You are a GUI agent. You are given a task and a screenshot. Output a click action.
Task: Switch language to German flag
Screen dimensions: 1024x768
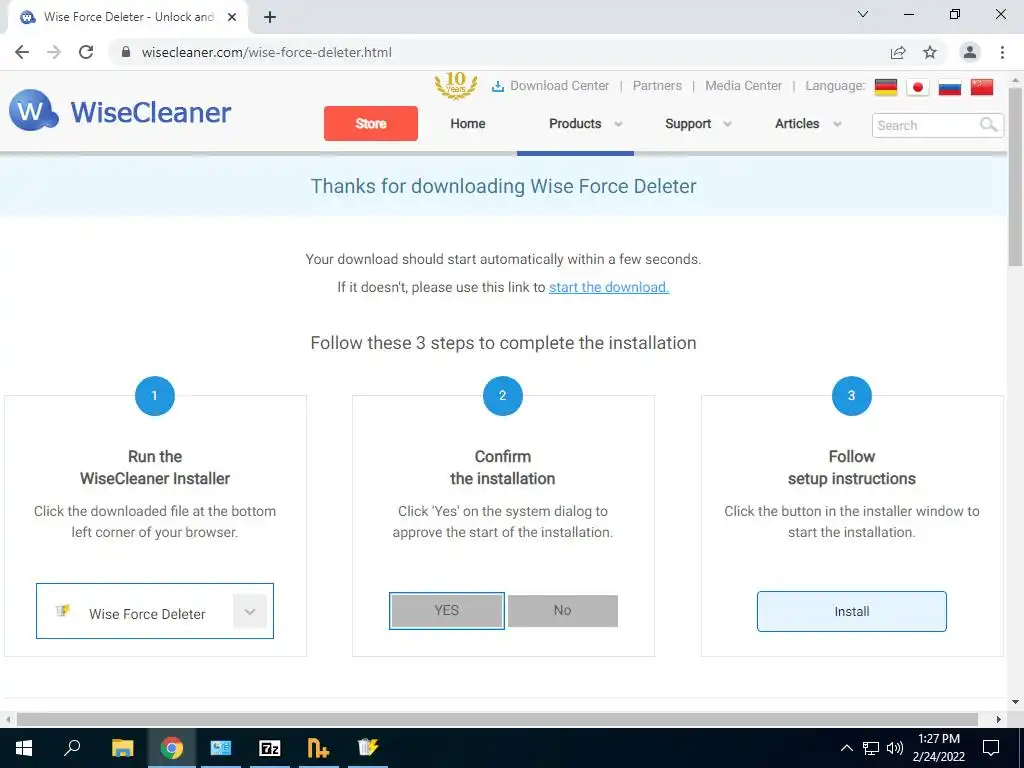(886, 87)
